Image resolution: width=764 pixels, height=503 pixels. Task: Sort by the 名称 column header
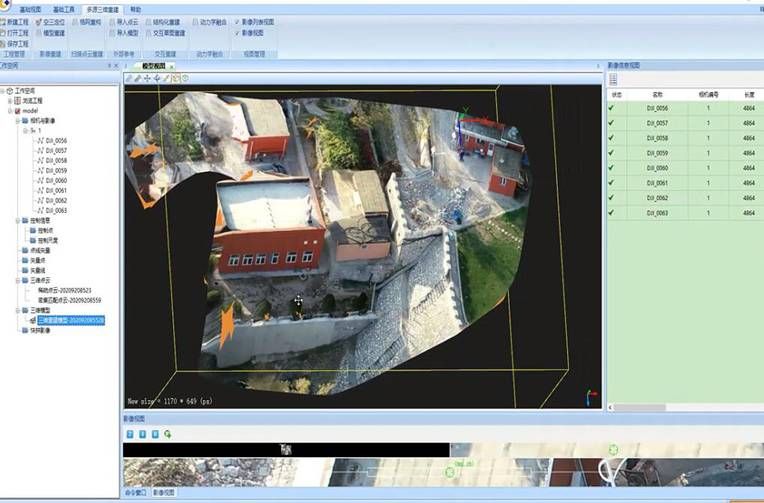658,95
